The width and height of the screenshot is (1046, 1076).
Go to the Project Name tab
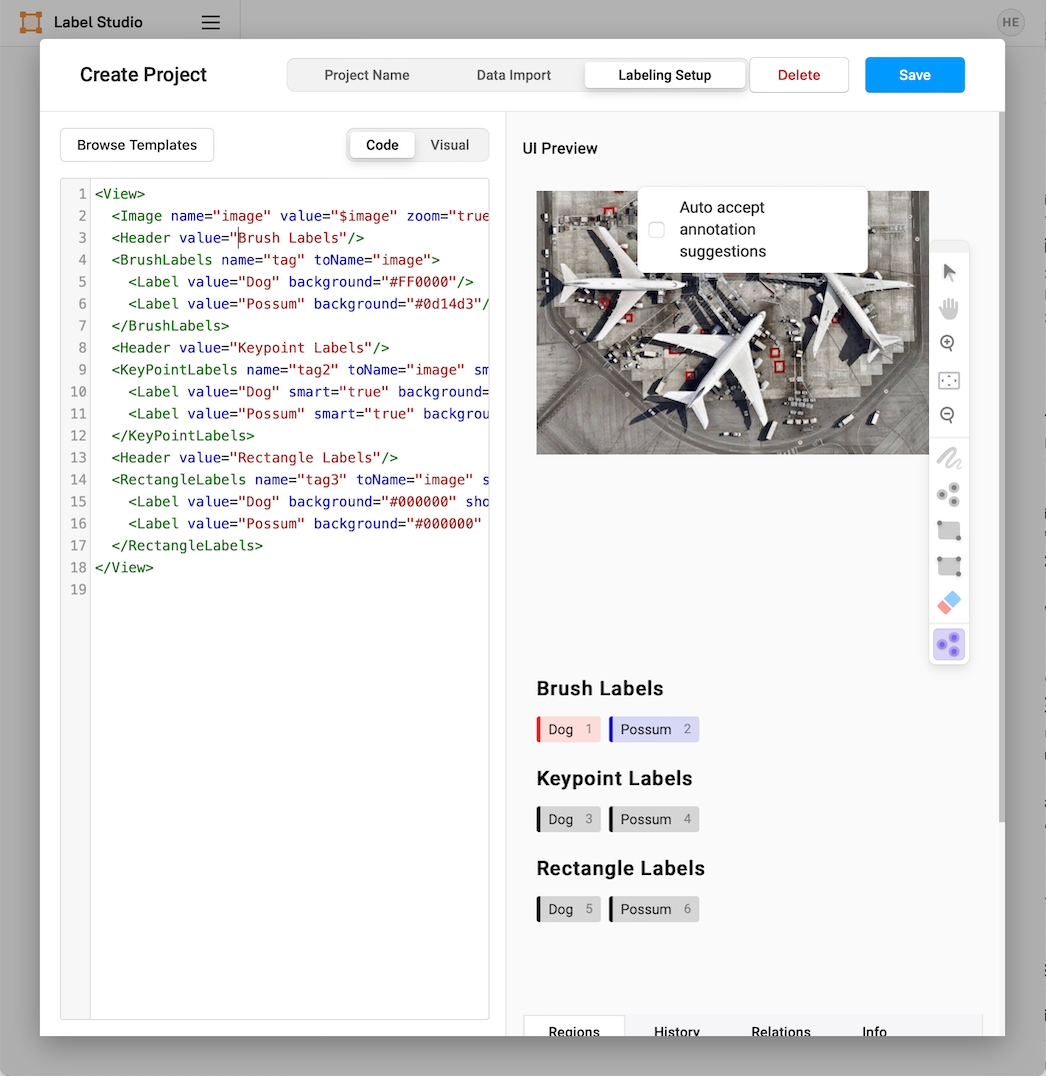(x=367, y=75)
